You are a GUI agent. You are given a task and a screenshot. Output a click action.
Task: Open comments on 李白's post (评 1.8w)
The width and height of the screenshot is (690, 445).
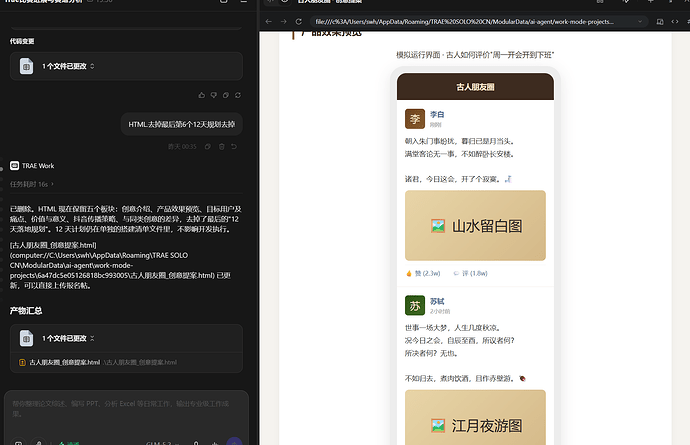coord(470,273)
